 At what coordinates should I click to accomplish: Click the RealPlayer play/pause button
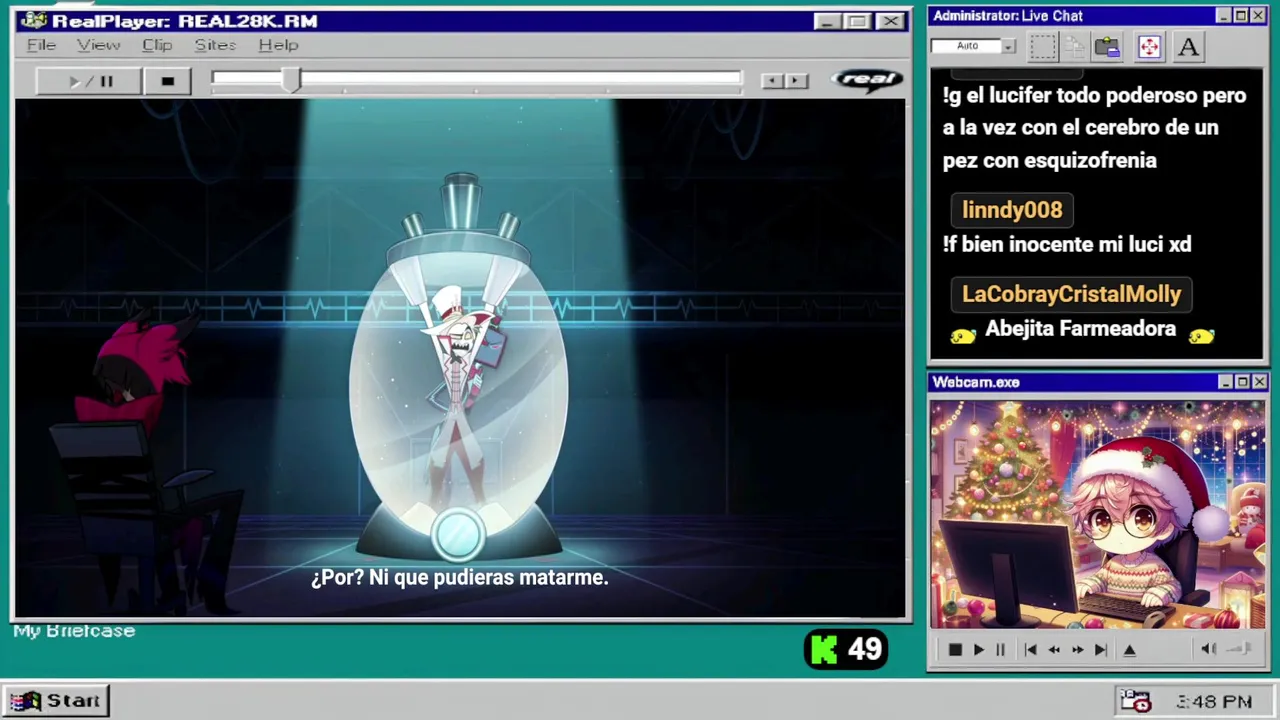[x=89, y=81]
